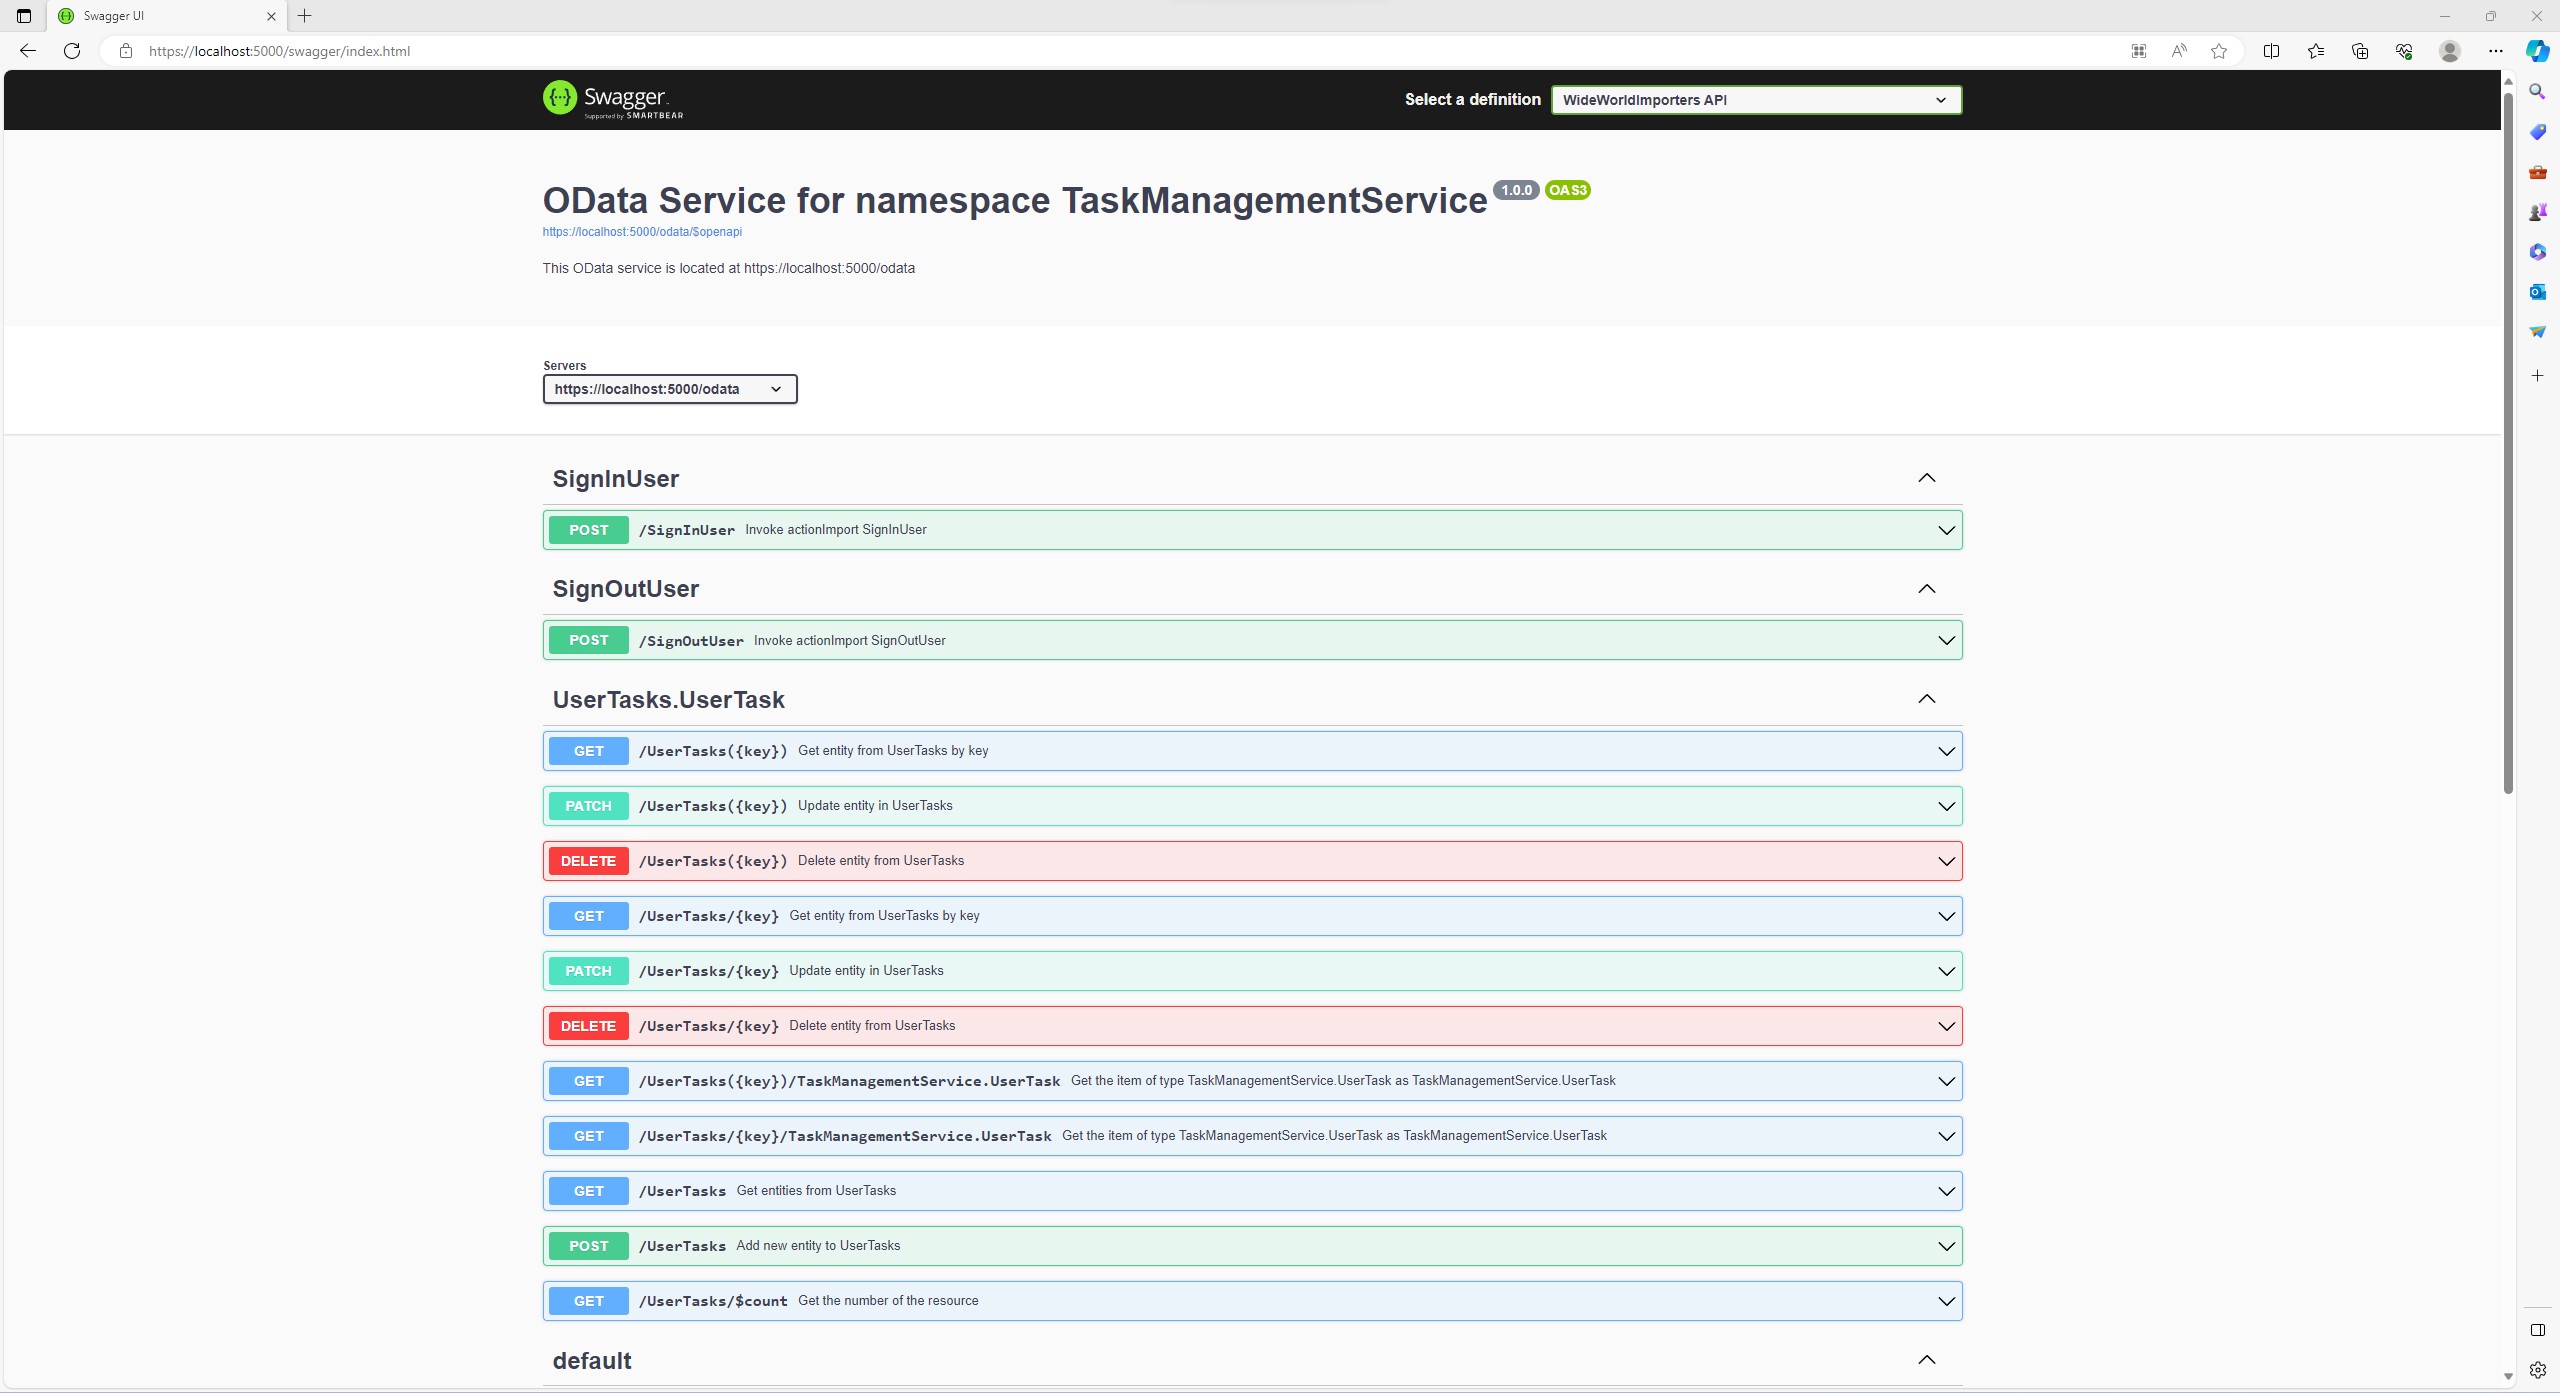Screen dimensions: 2560x1393
Task: Close the Swagger UI tab
Action: pyautogui.click(x=271, y=16)
